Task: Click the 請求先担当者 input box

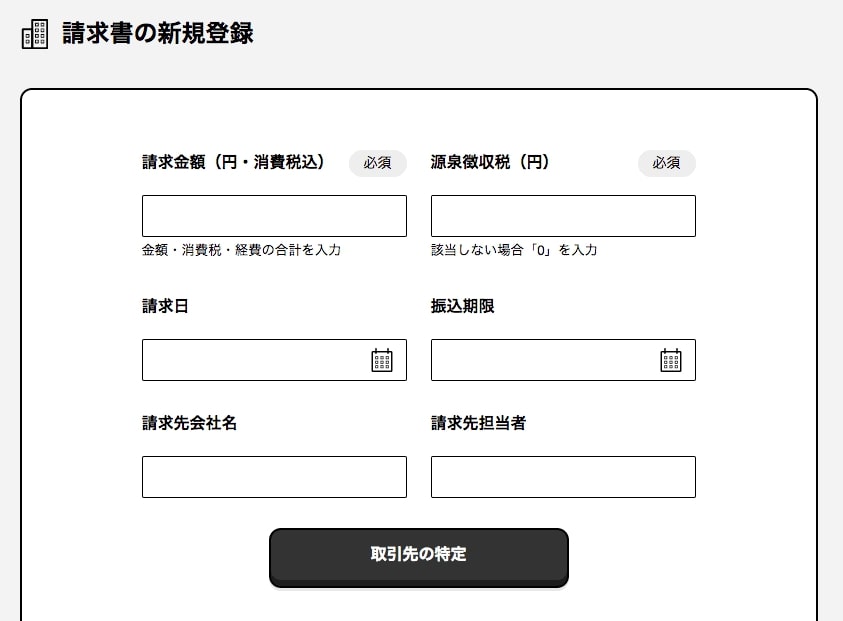Action: point(562,477)
